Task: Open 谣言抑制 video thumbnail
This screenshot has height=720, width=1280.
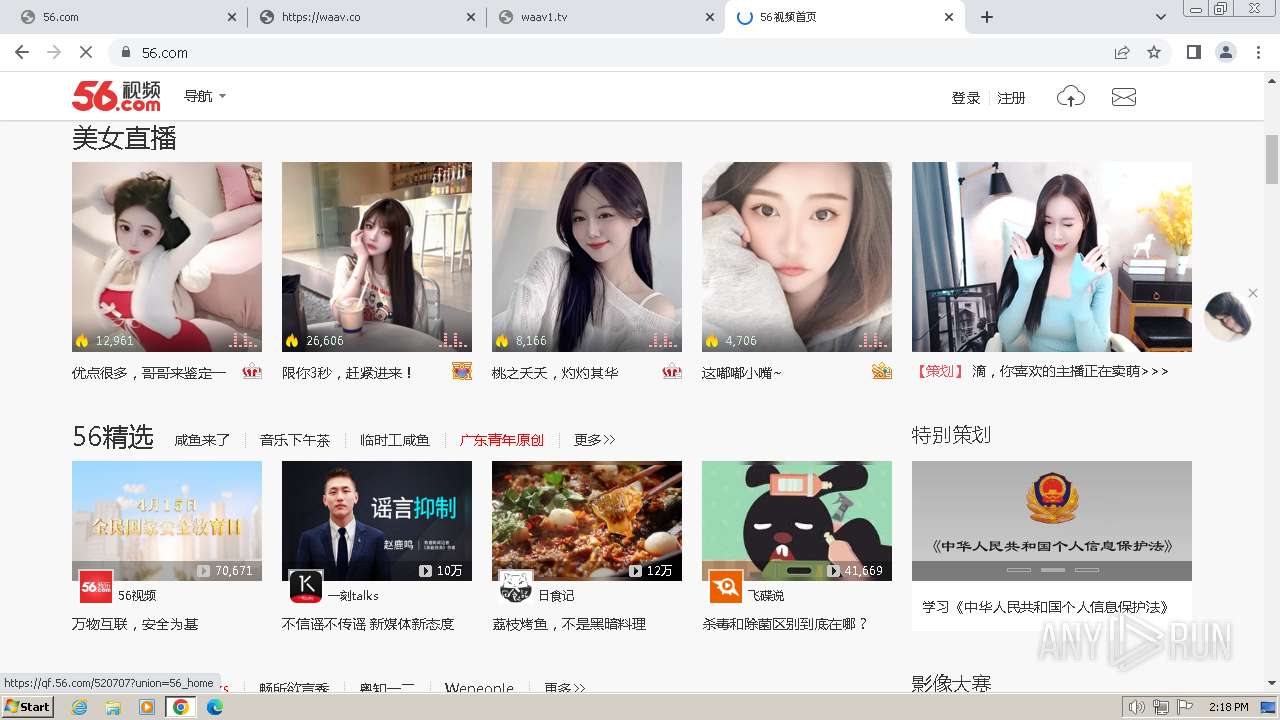Action: click(377, 520)
